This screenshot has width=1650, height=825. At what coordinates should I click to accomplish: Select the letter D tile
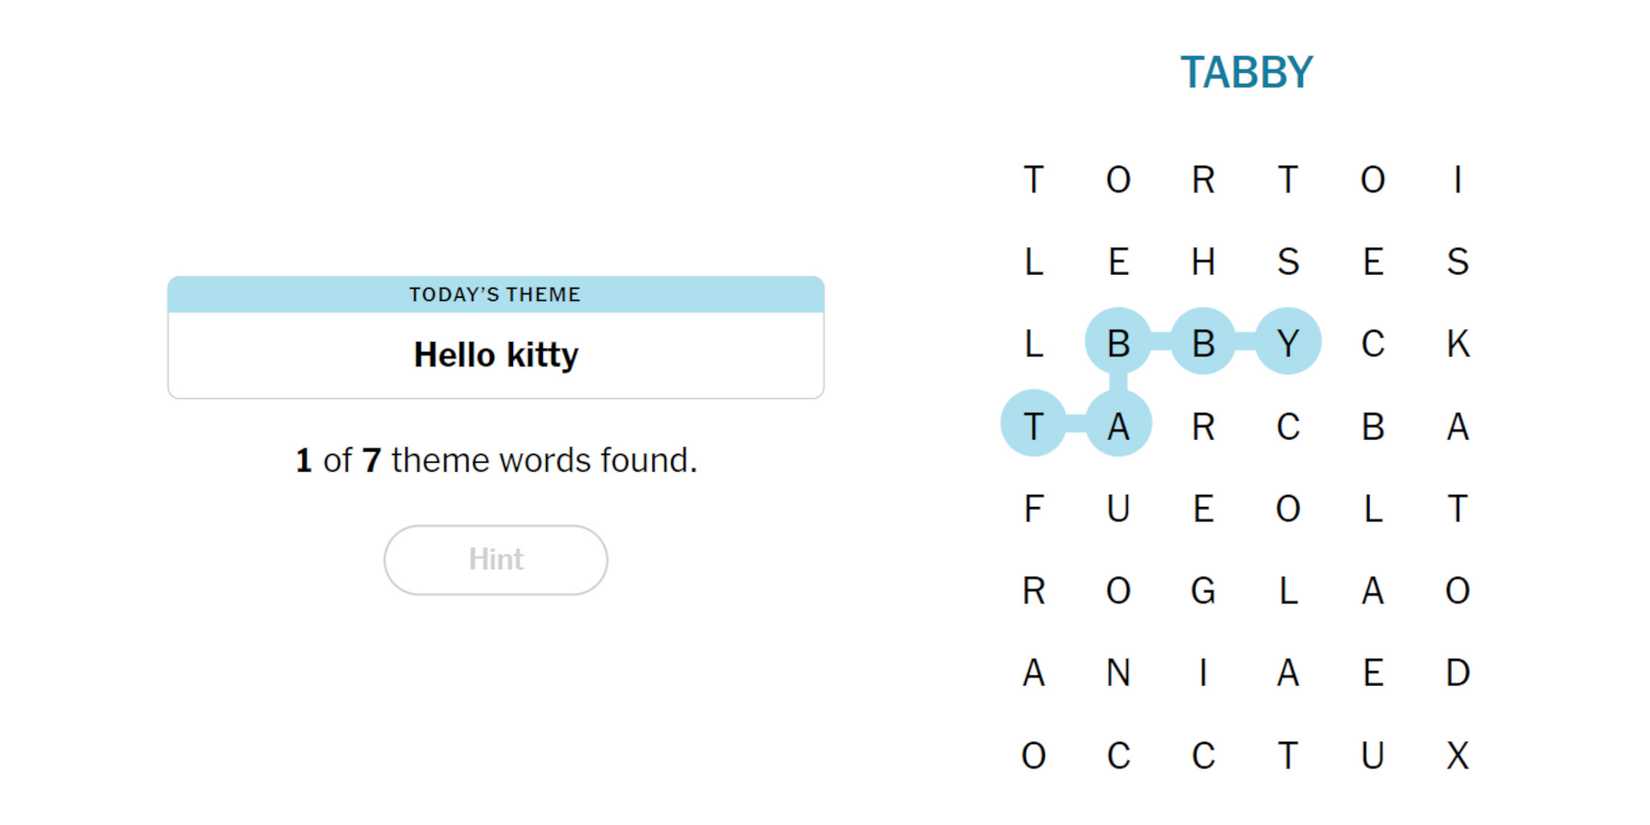click(x=1457, y=672)
